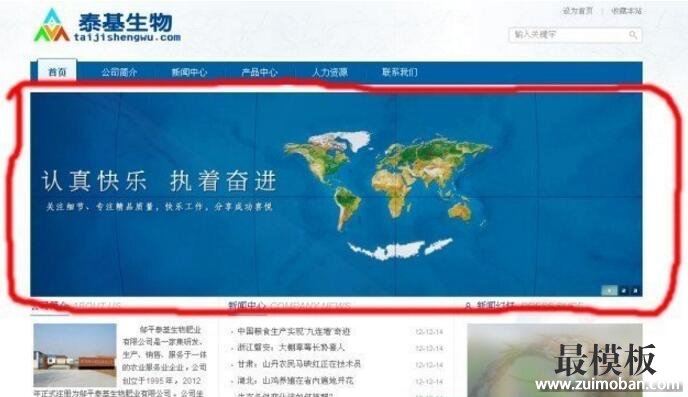
Task: Open the 产品中心 menu item
Action: pos(259,72)
